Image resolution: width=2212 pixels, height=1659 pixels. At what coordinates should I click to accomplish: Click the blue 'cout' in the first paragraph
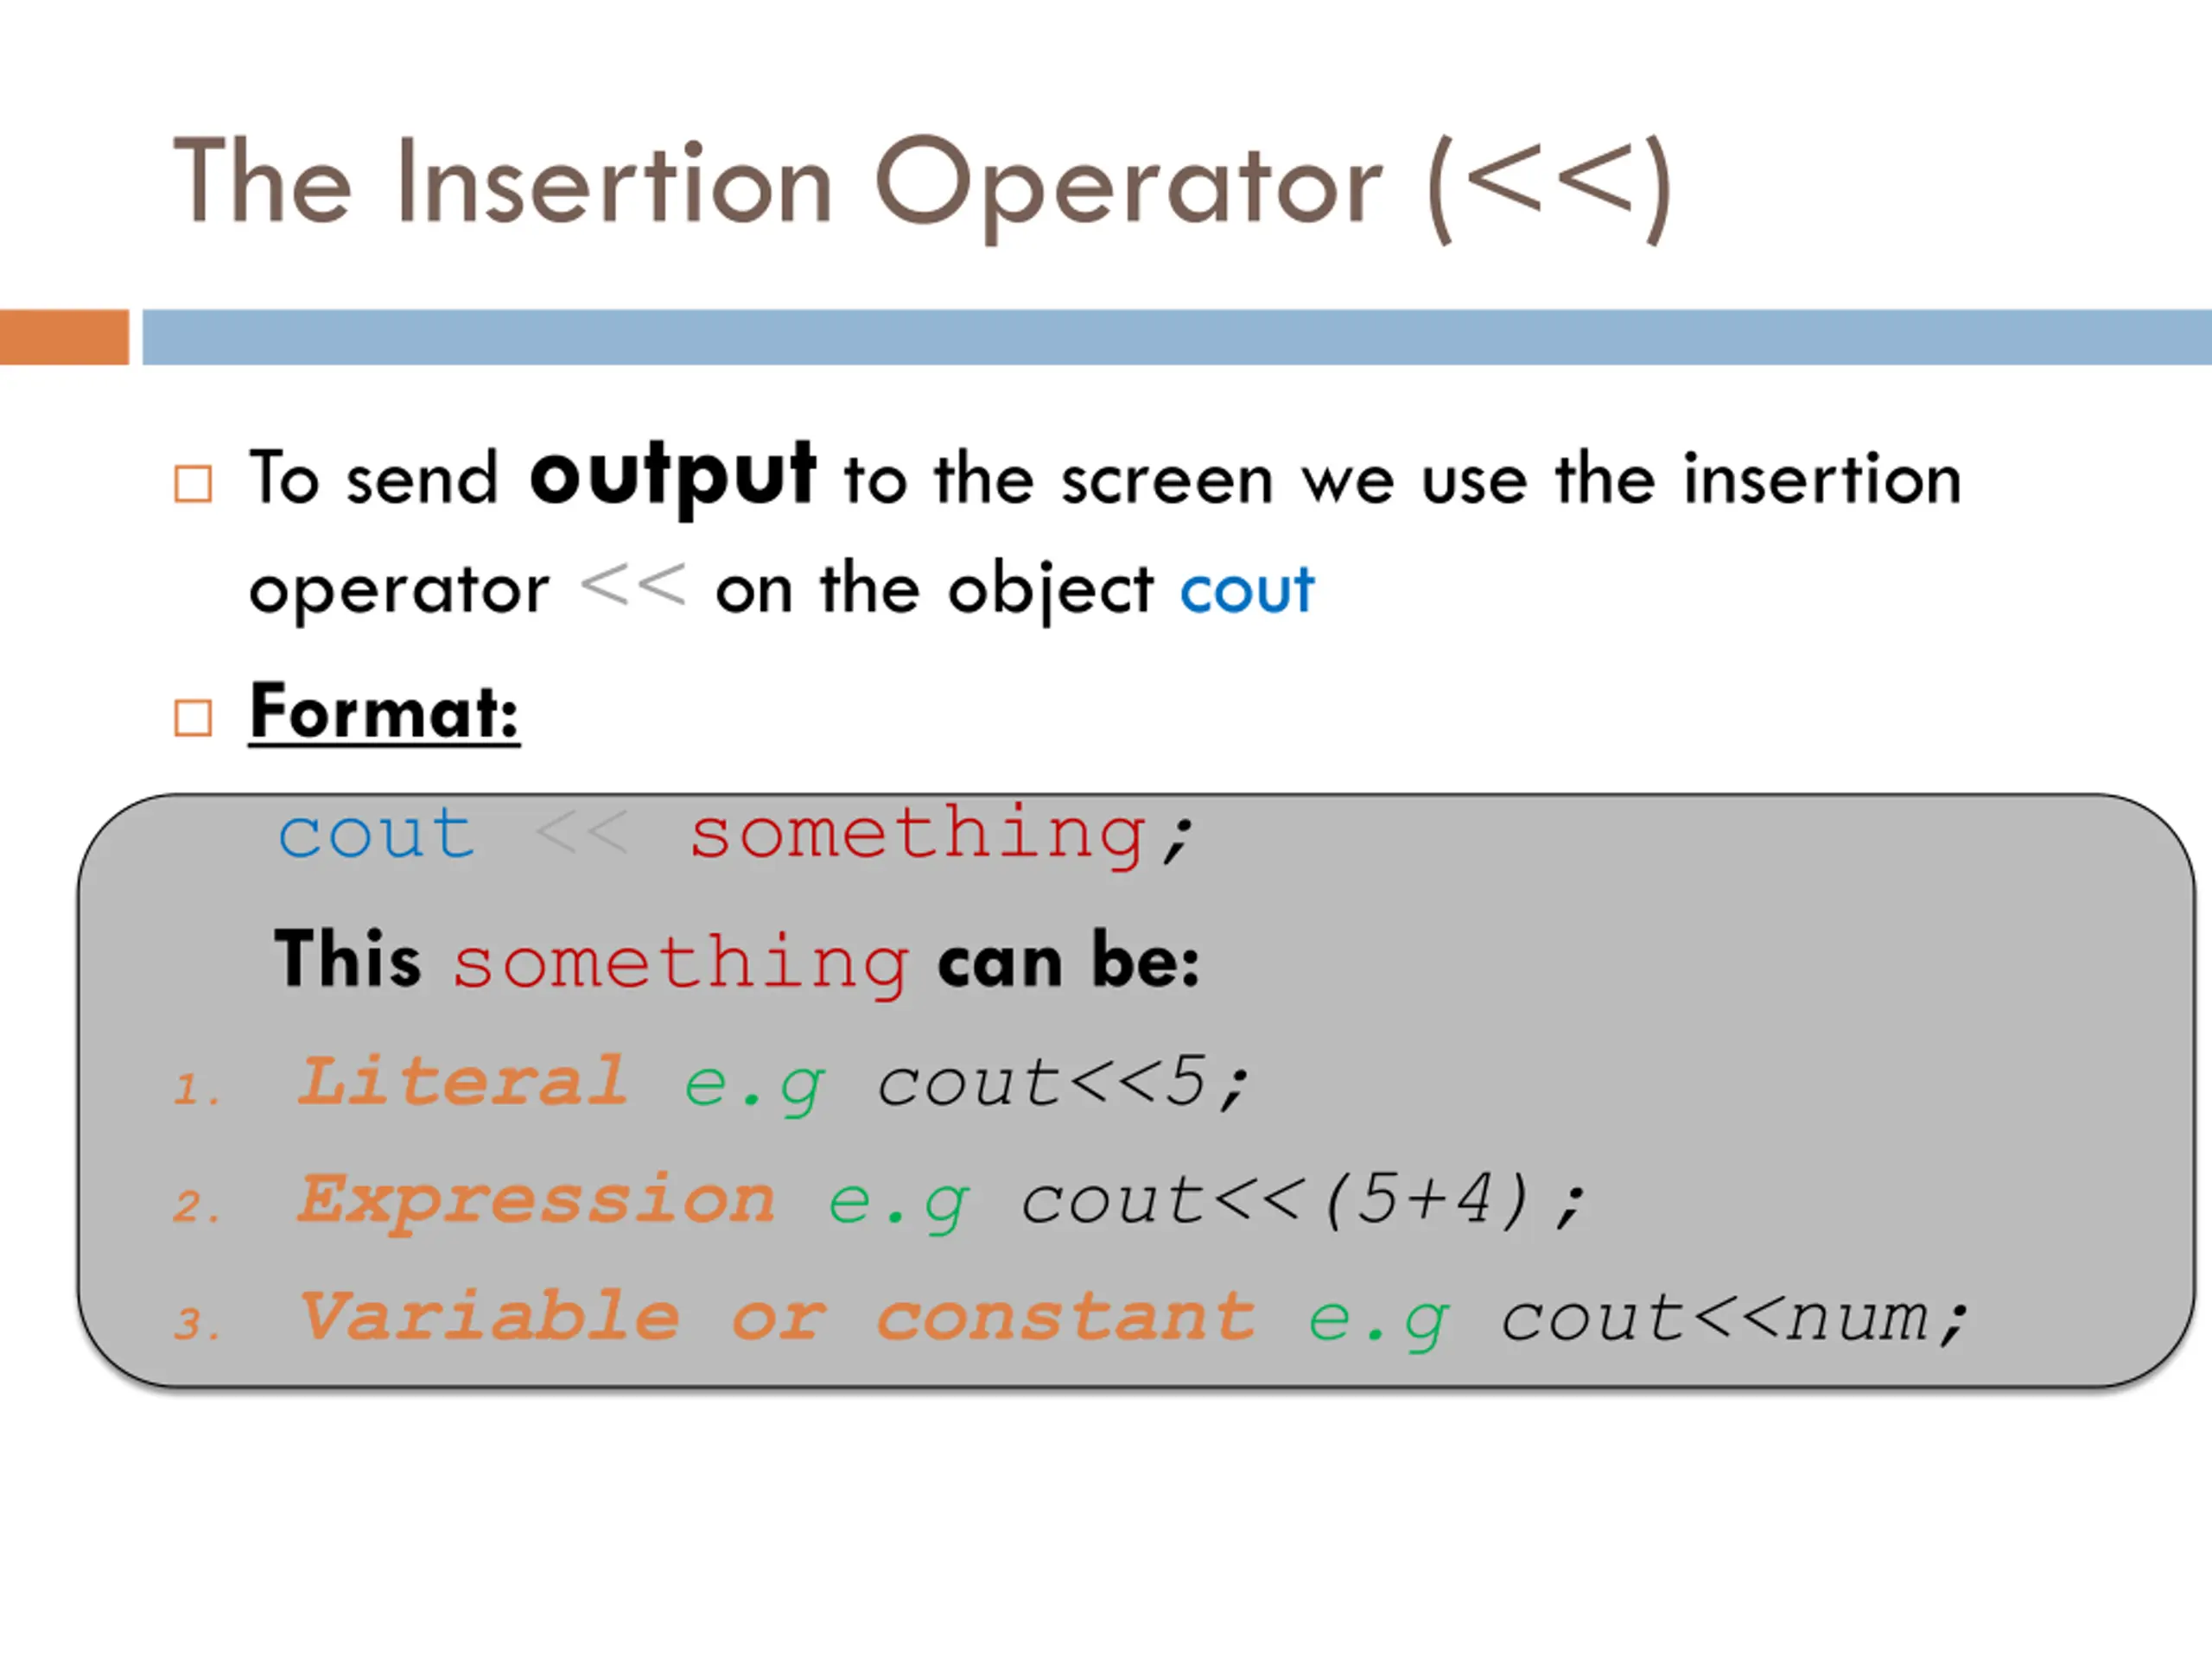click(x=1247, y=590)
